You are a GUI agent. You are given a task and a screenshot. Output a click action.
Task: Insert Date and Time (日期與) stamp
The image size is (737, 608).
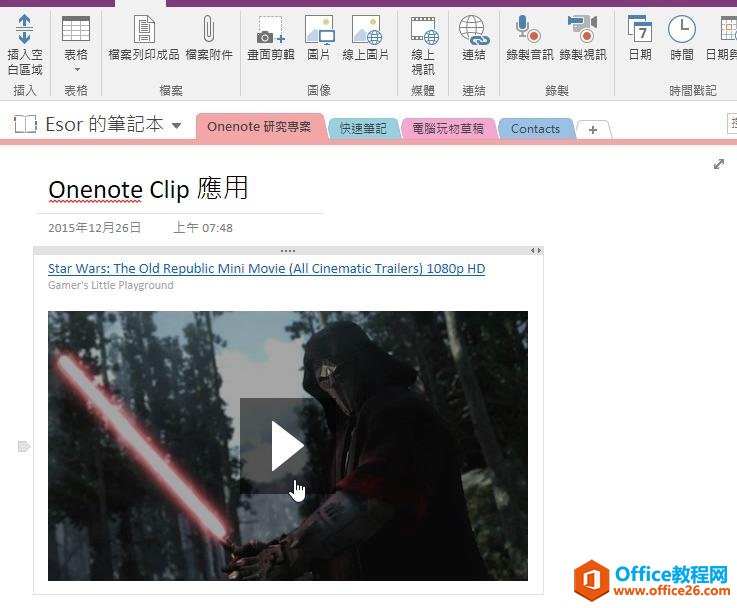(x=722, y=39)
